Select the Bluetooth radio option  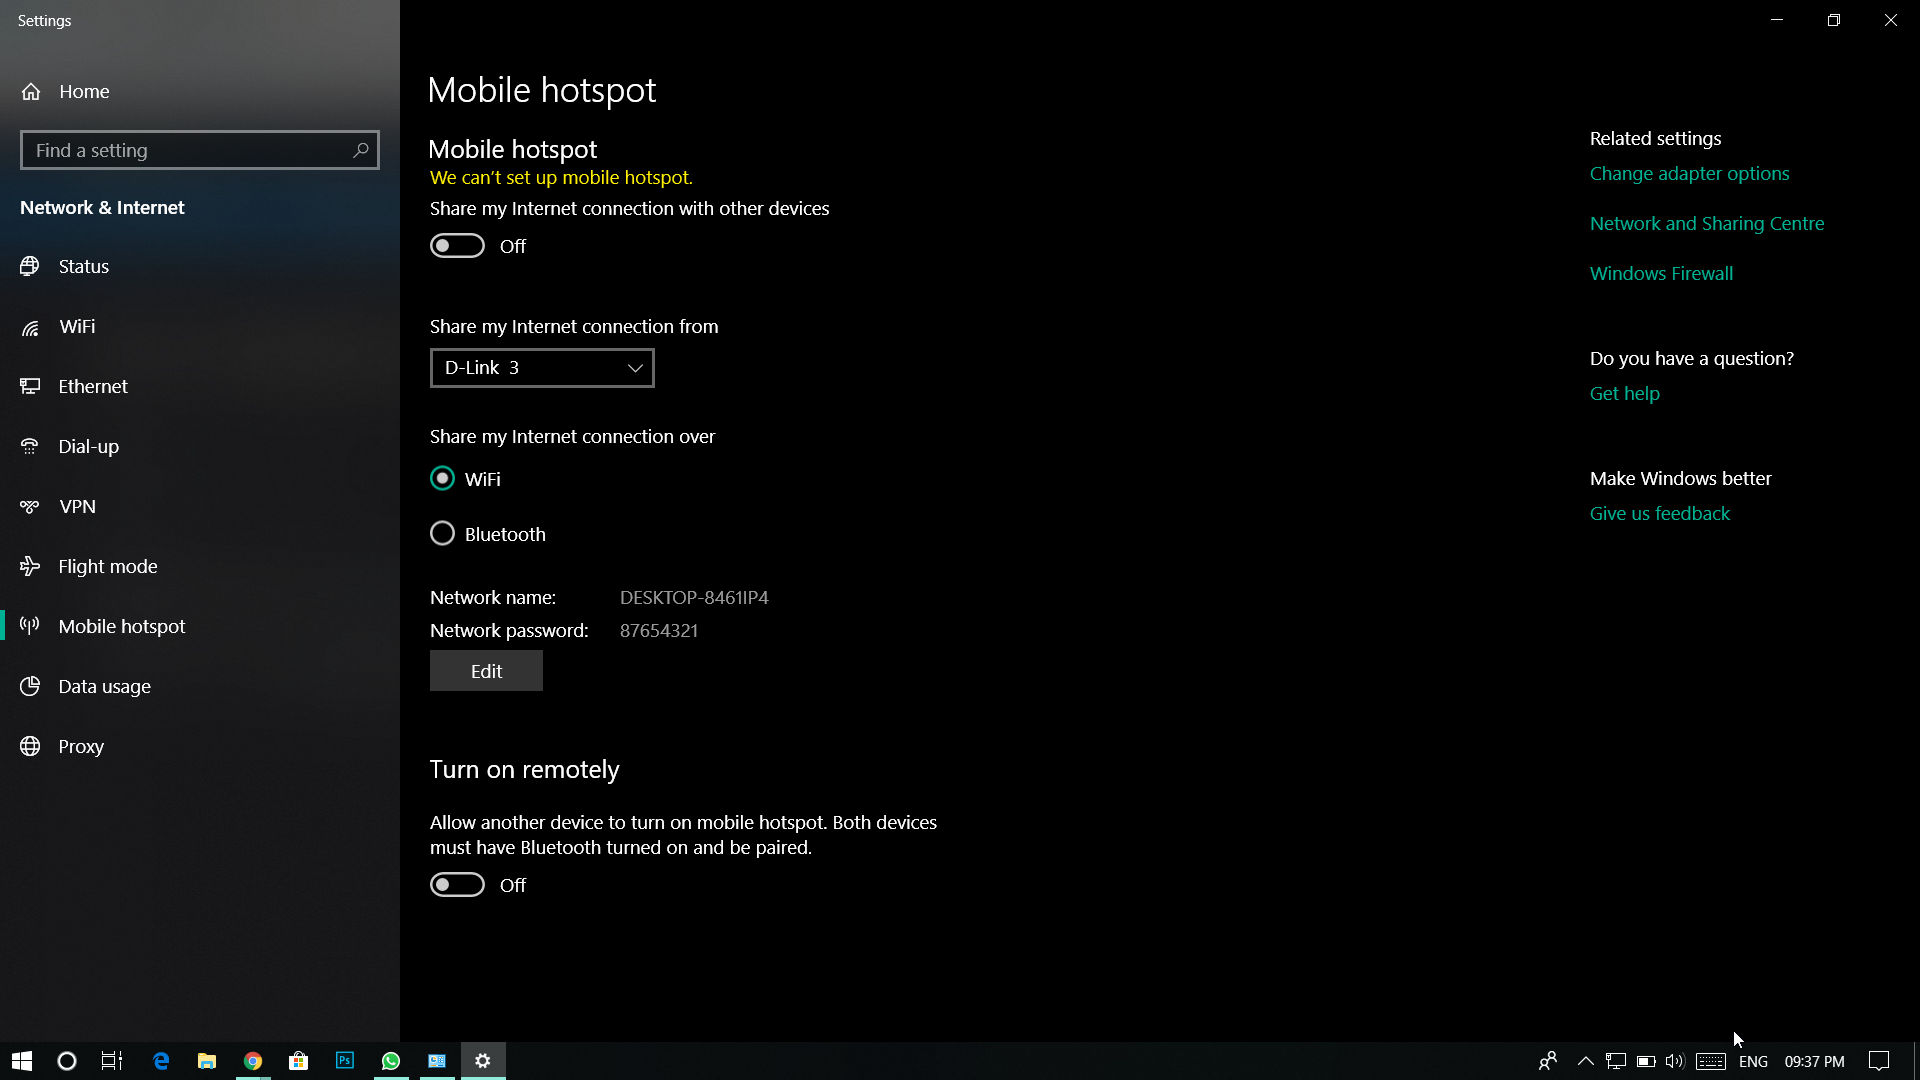pyautogui.click(x=442, y=534)
